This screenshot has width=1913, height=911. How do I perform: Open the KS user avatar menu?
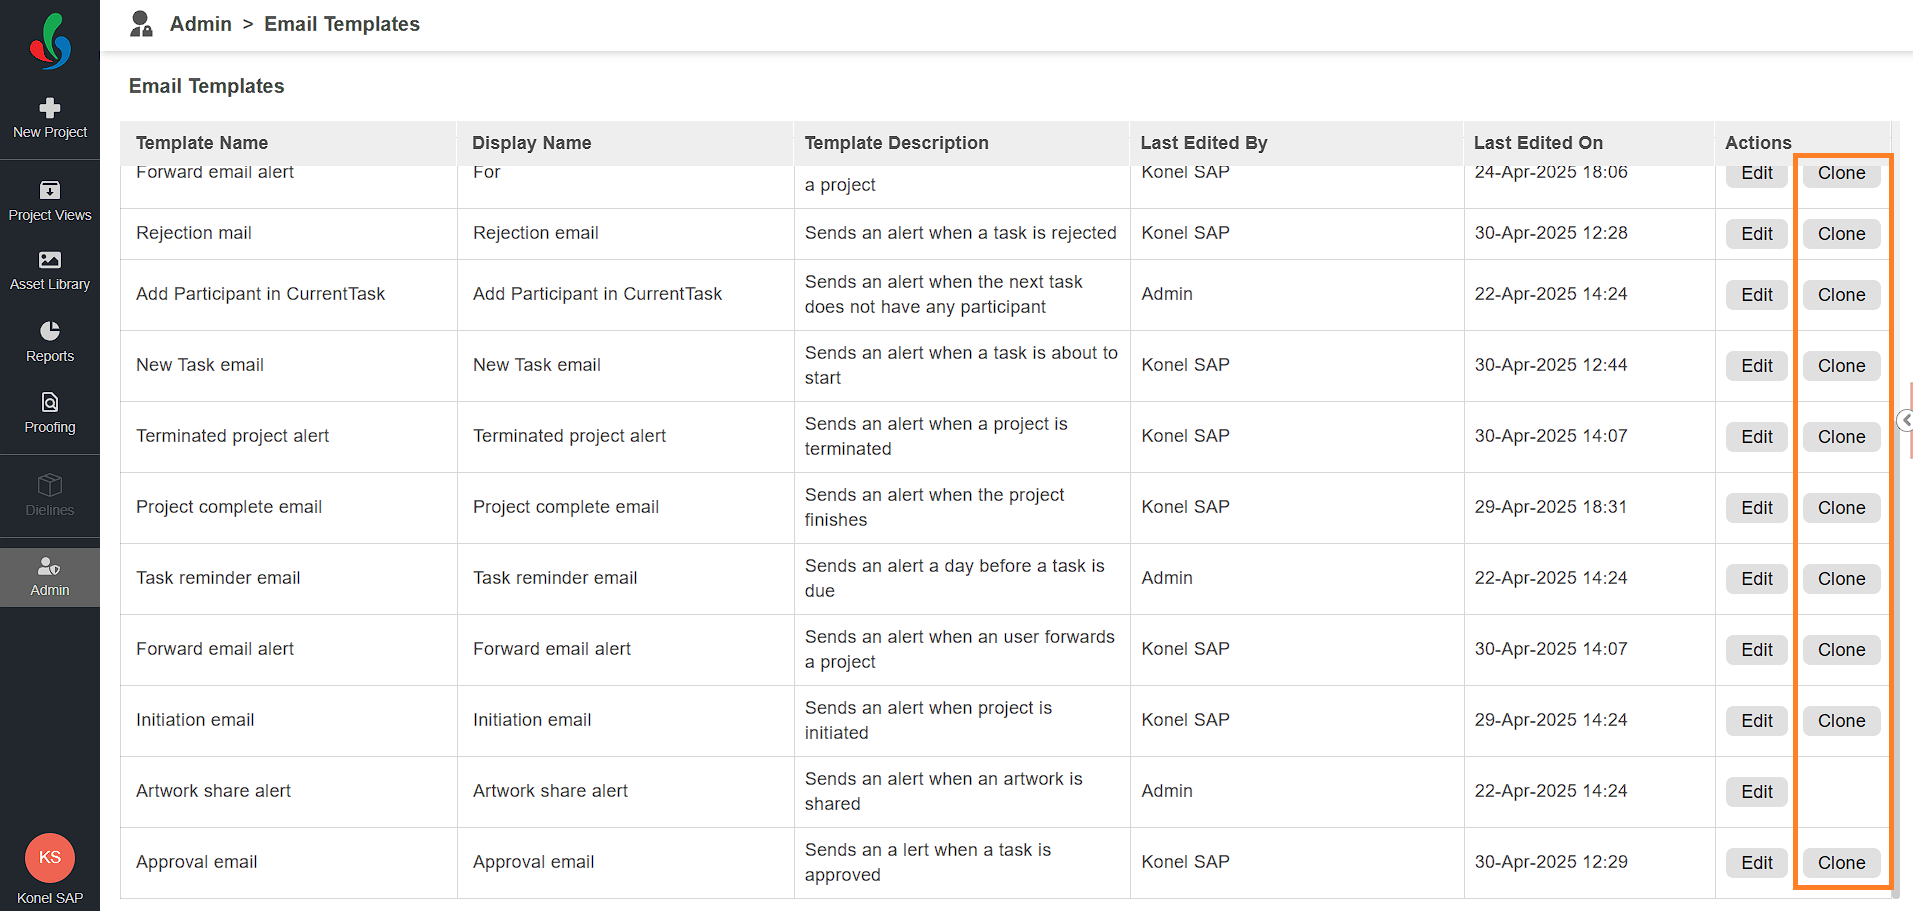point(50,858)
